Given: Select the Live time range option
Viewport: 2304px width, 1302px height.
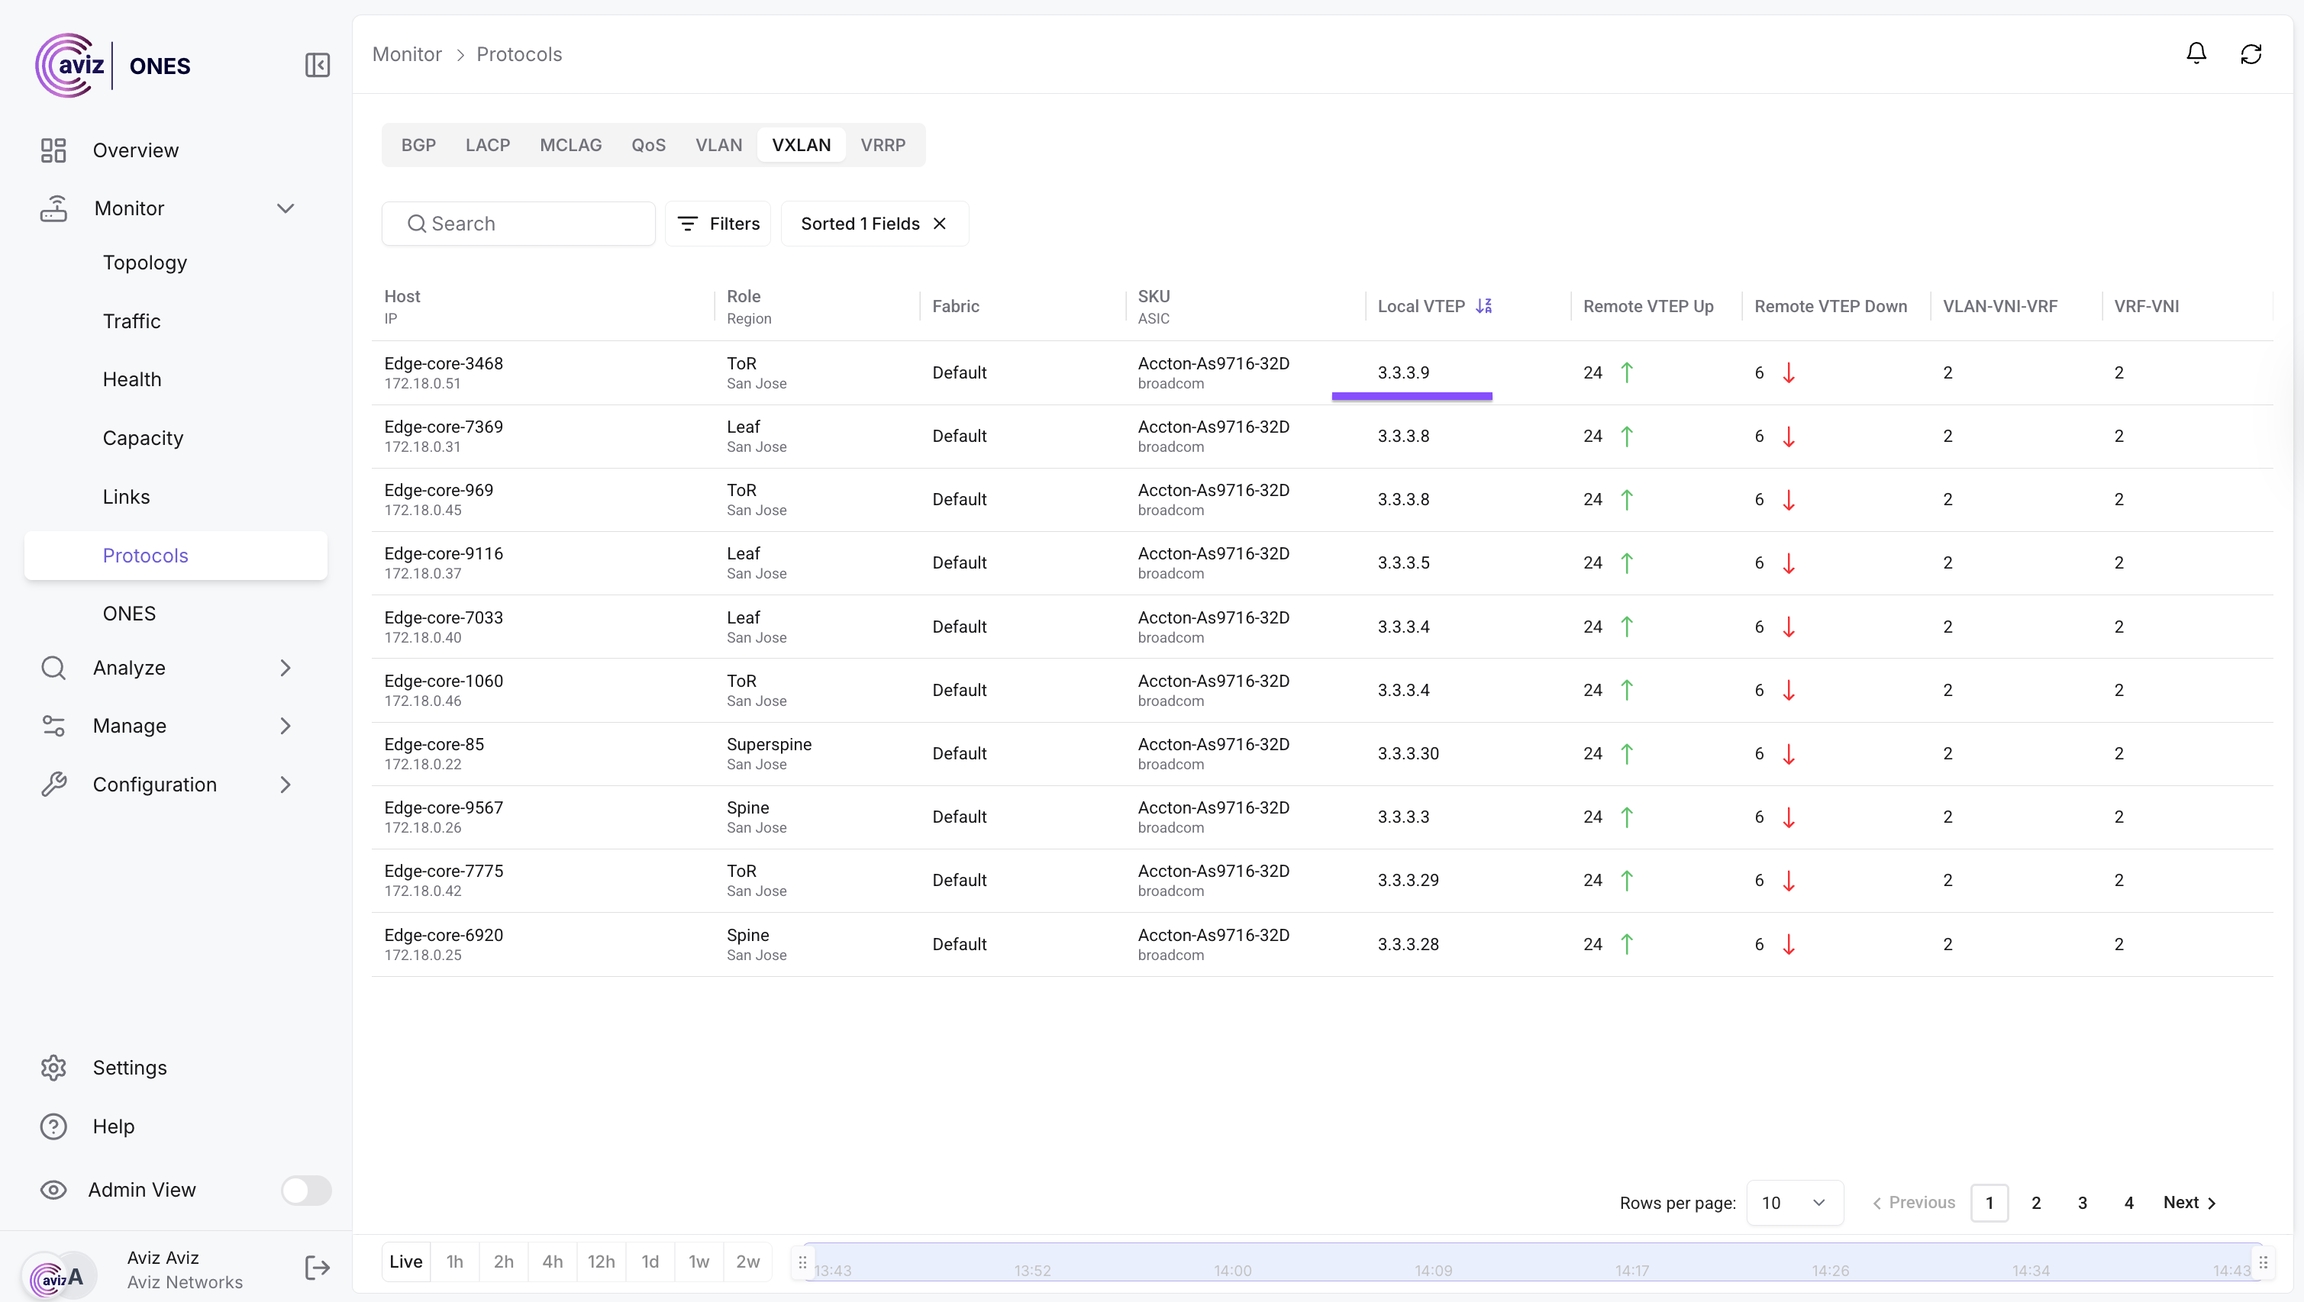Looking at the screenshot, I should pos(405,1262).
